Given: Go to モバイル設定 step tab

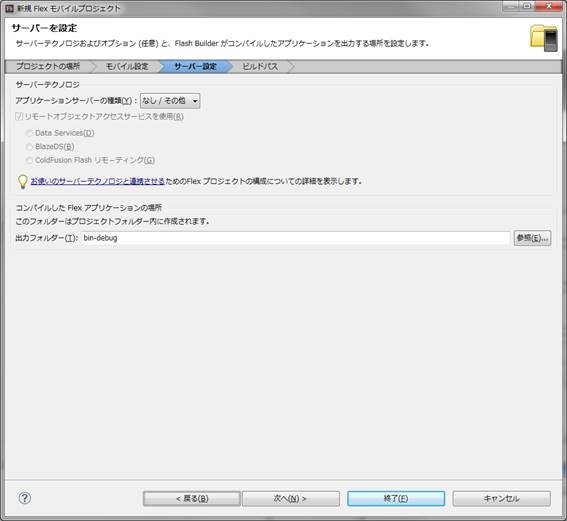Looking at the screenshot, I should point(127,67).
